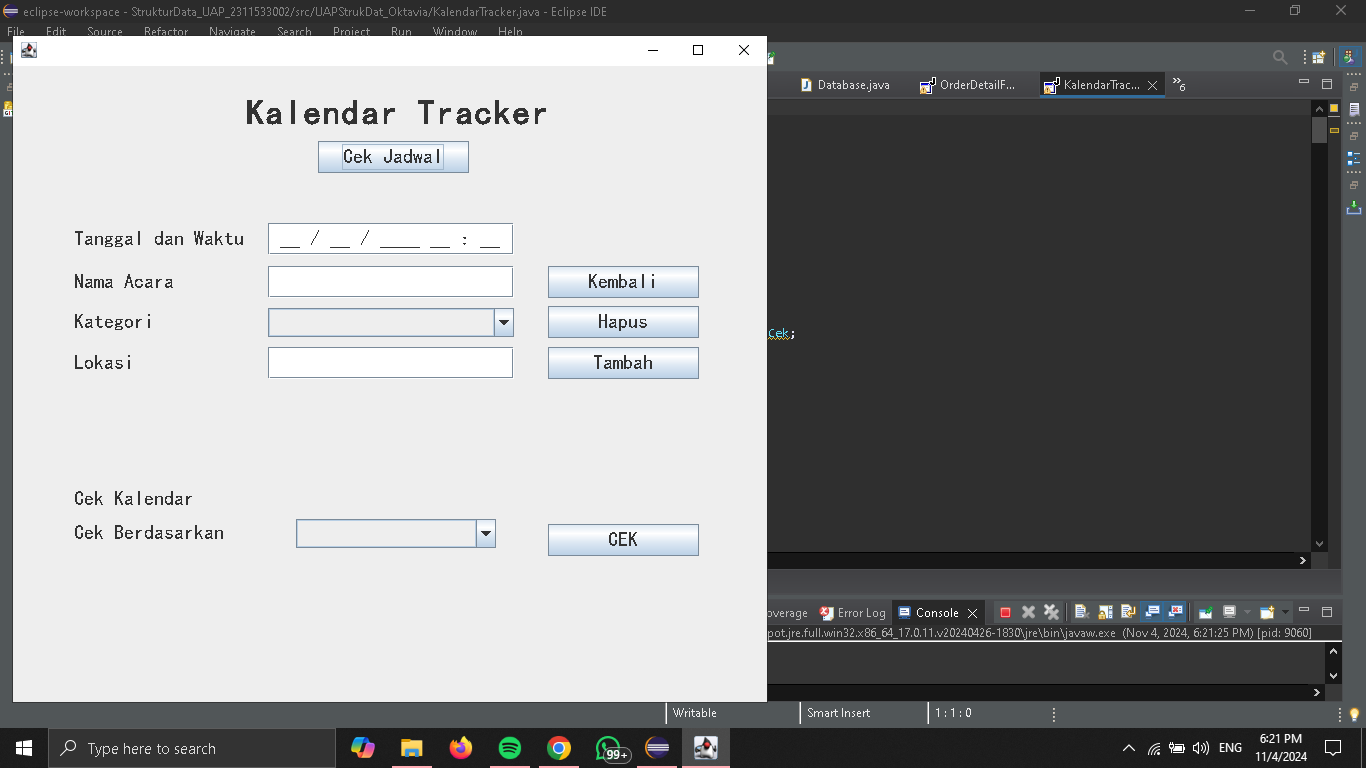Toggle show console when standard out changes

[x=1152, y=612]
